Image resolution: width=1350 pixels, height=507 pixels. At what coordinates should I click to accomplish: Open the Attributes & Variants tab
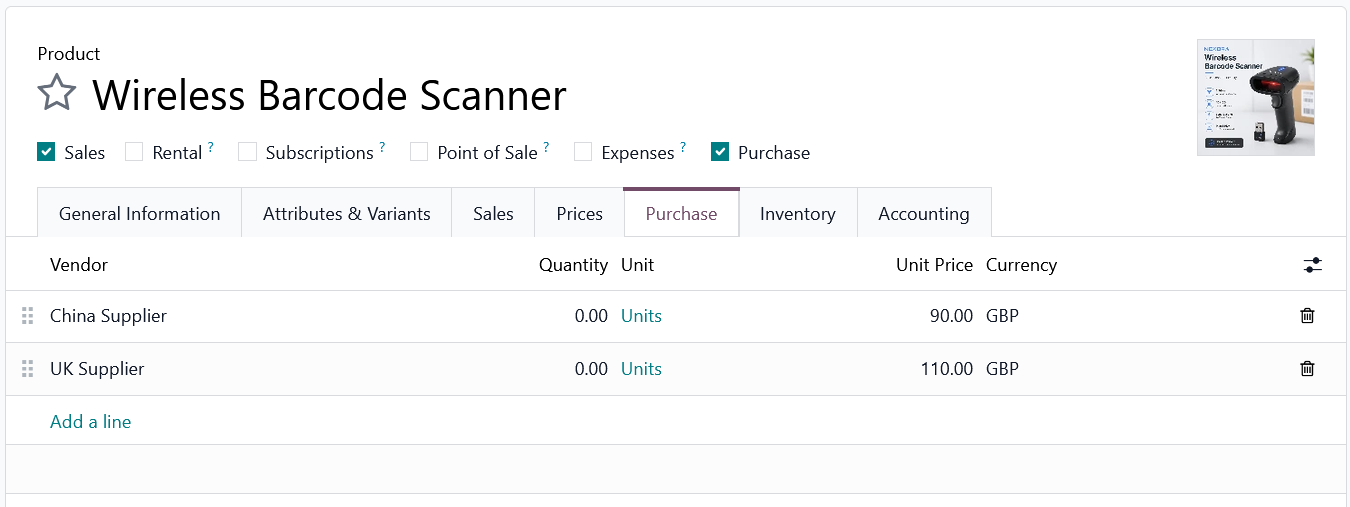coord(347,213)
